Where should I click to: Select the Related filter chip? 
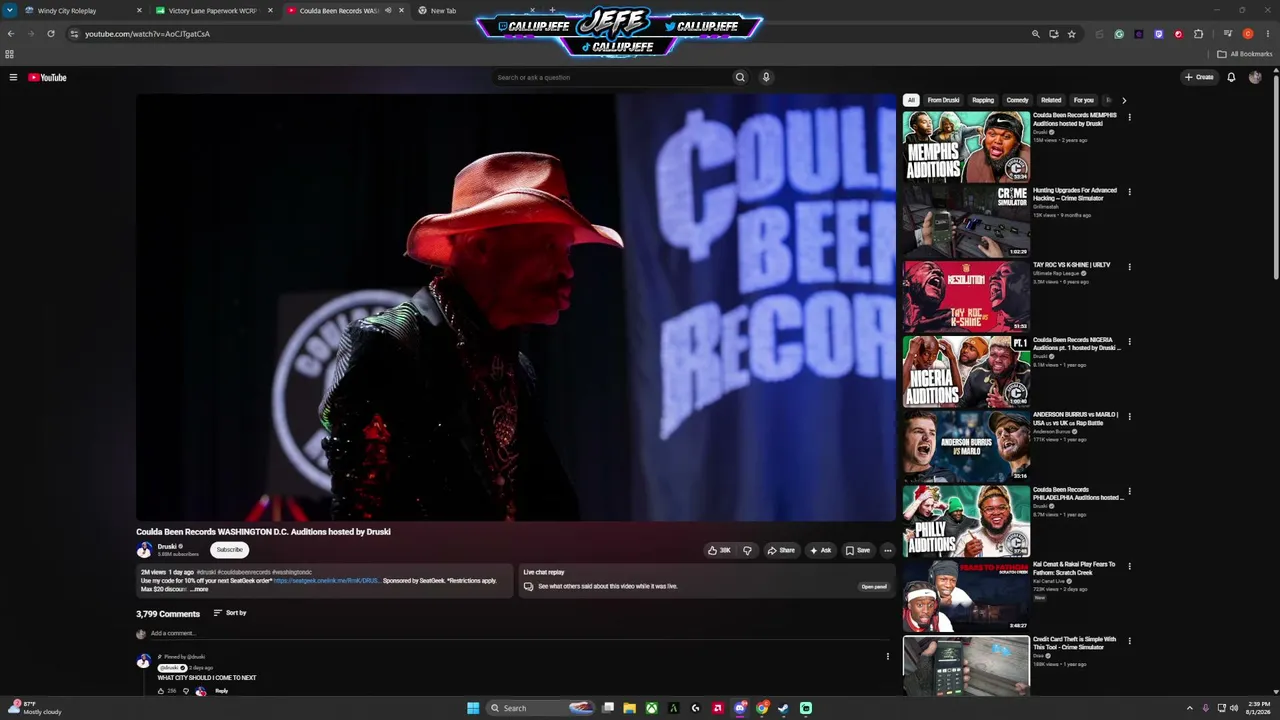(1051, 100)
